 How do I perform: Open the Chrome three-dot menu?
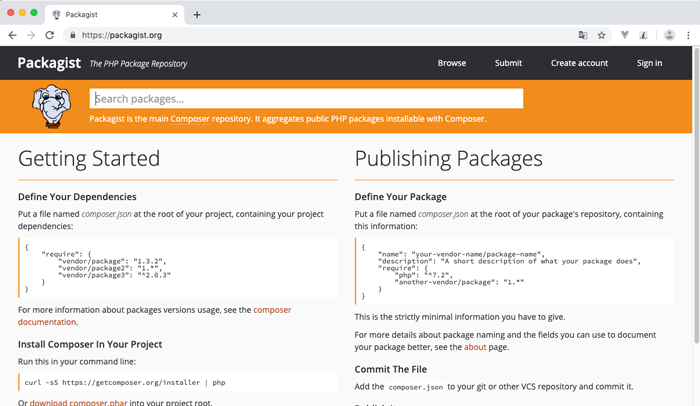(688, 35)
